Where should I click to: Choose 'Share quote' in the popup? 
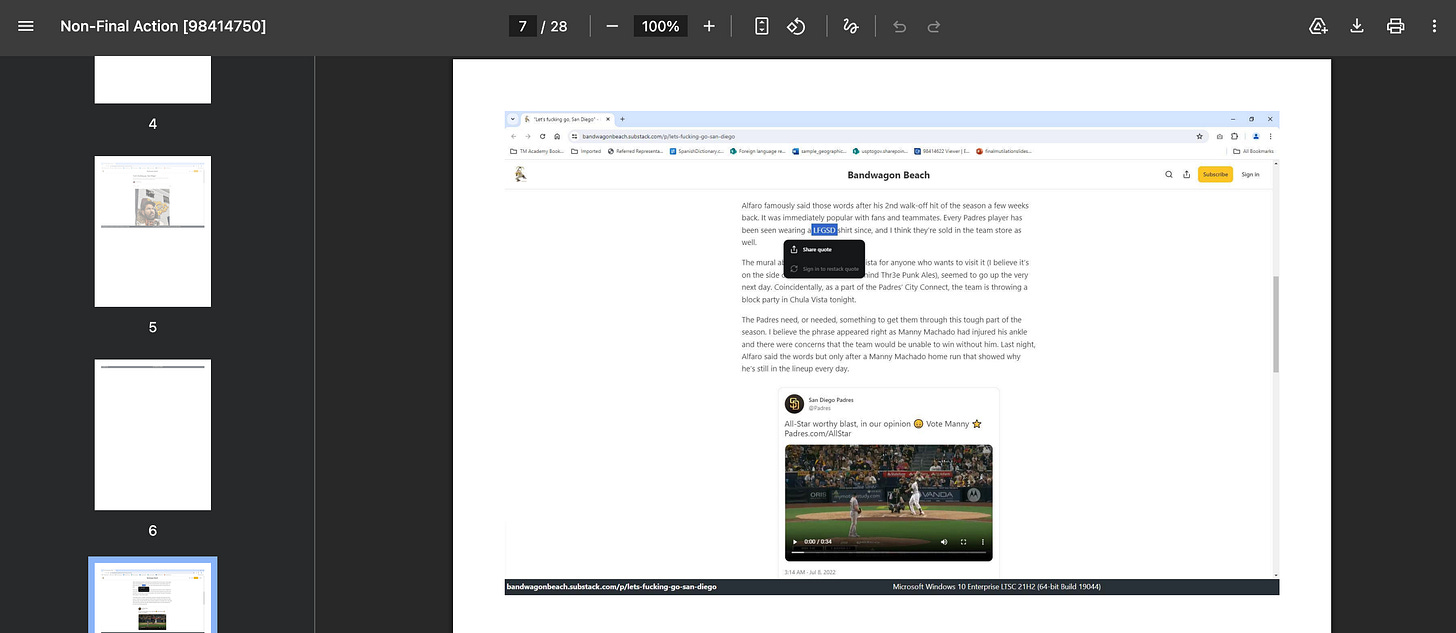[x=817, y=250]
